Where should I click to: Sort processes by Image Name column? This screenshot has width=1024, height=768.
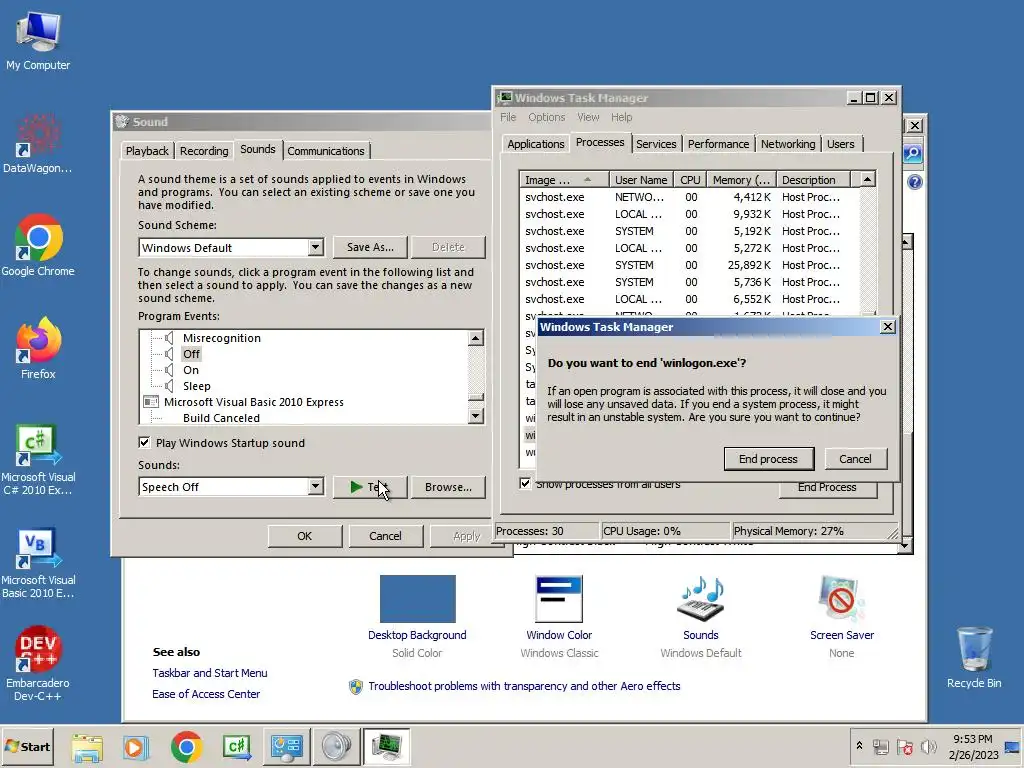pyautogui.click(x=564, y=180)
